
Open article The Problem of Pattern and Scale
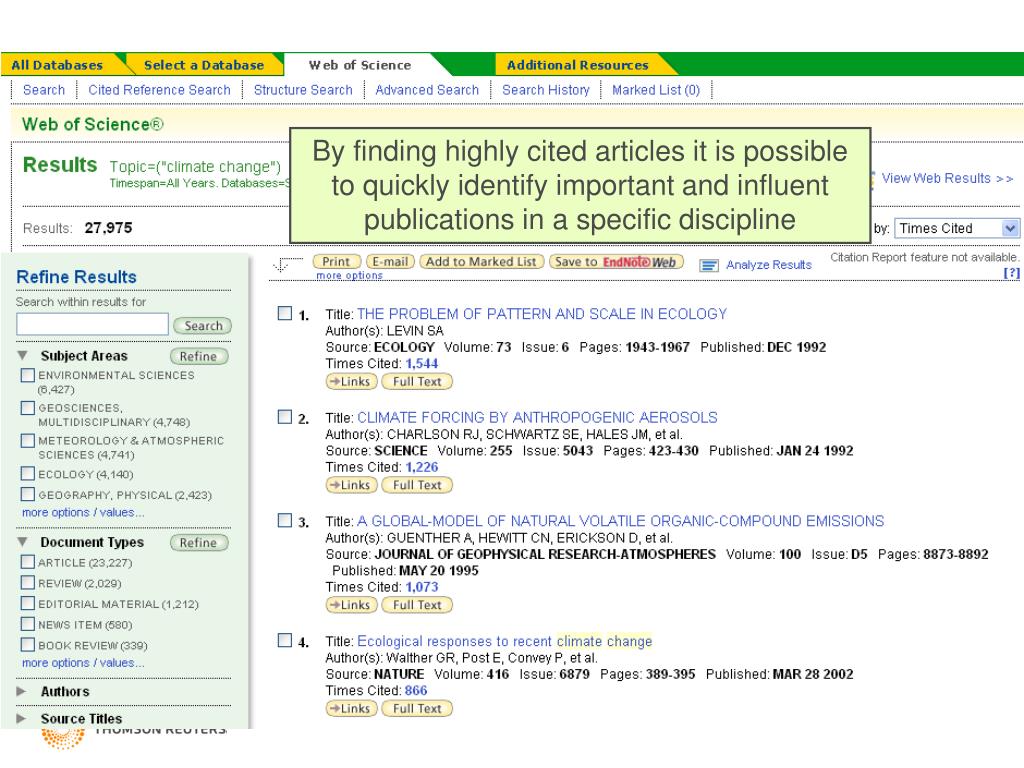(x=542, y=313)
